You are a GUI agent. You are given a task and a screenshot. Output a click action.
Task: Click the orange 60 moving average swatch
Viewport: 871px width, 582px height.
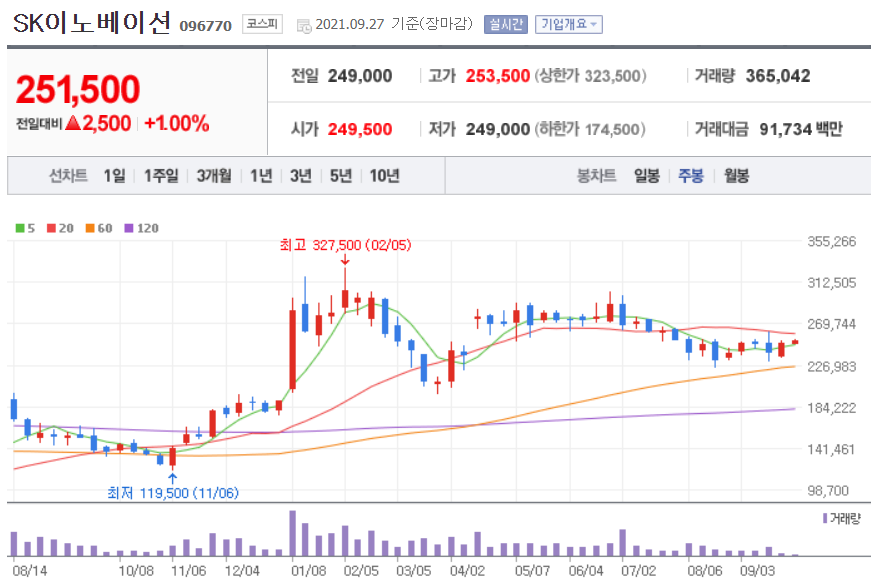point(90,228)
